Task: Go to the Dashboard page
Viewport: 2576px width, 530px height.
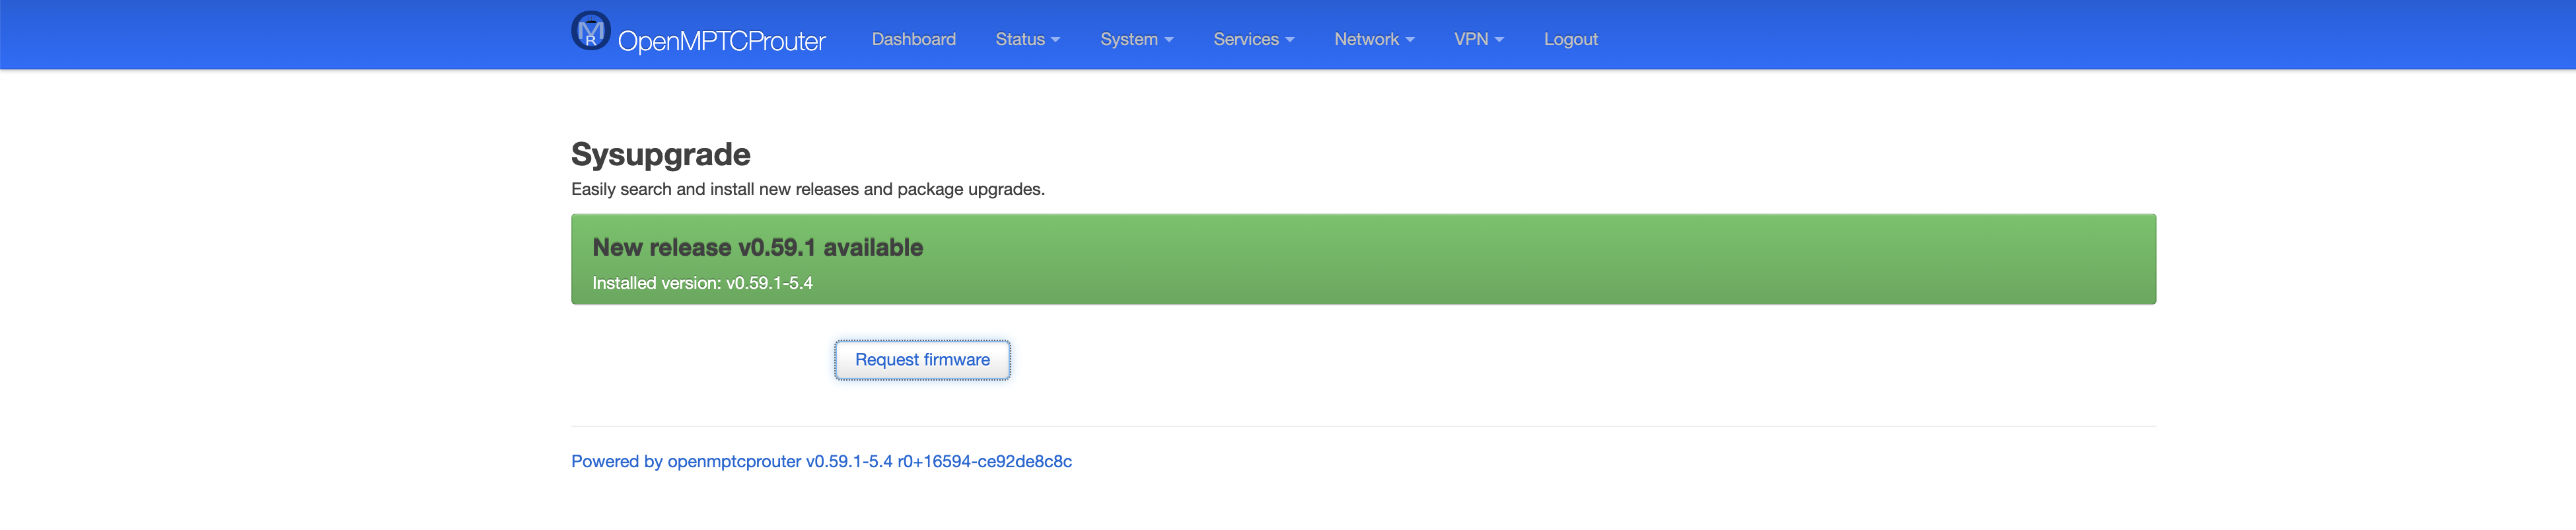Action: pos(913,39)
